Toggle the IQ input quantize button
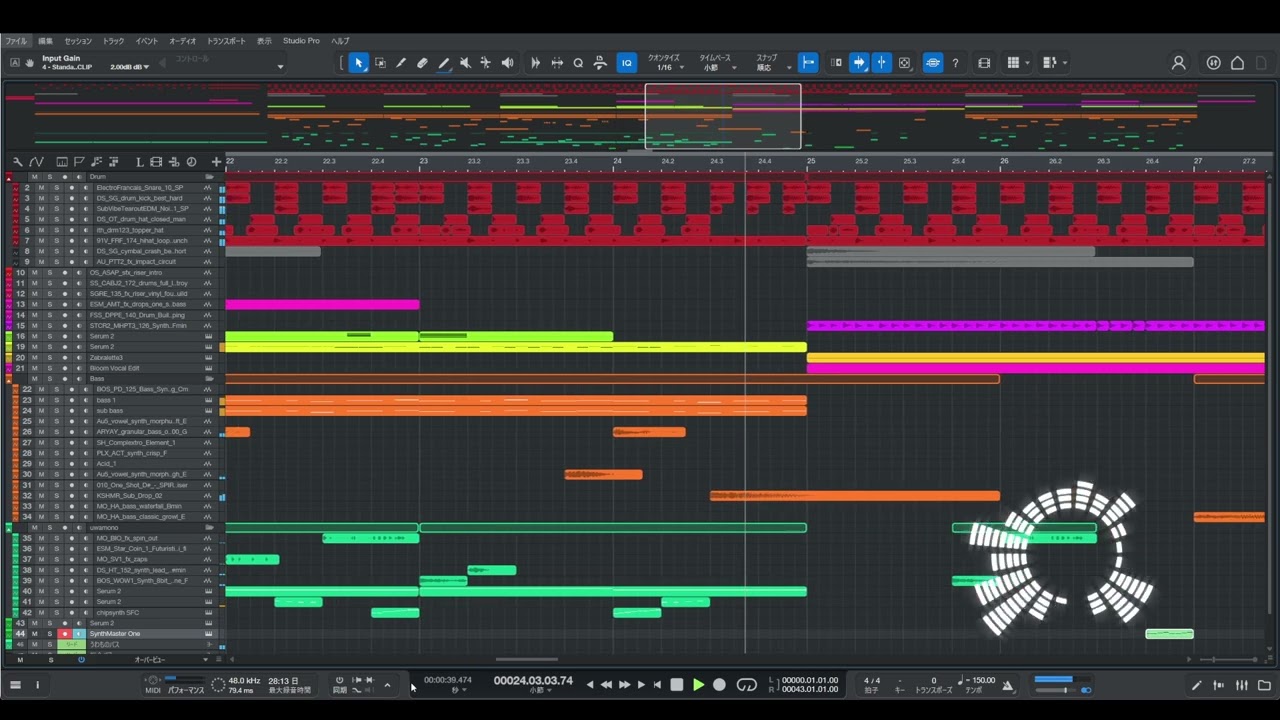The image size is (1280, 720). click(x=627, y=63)
